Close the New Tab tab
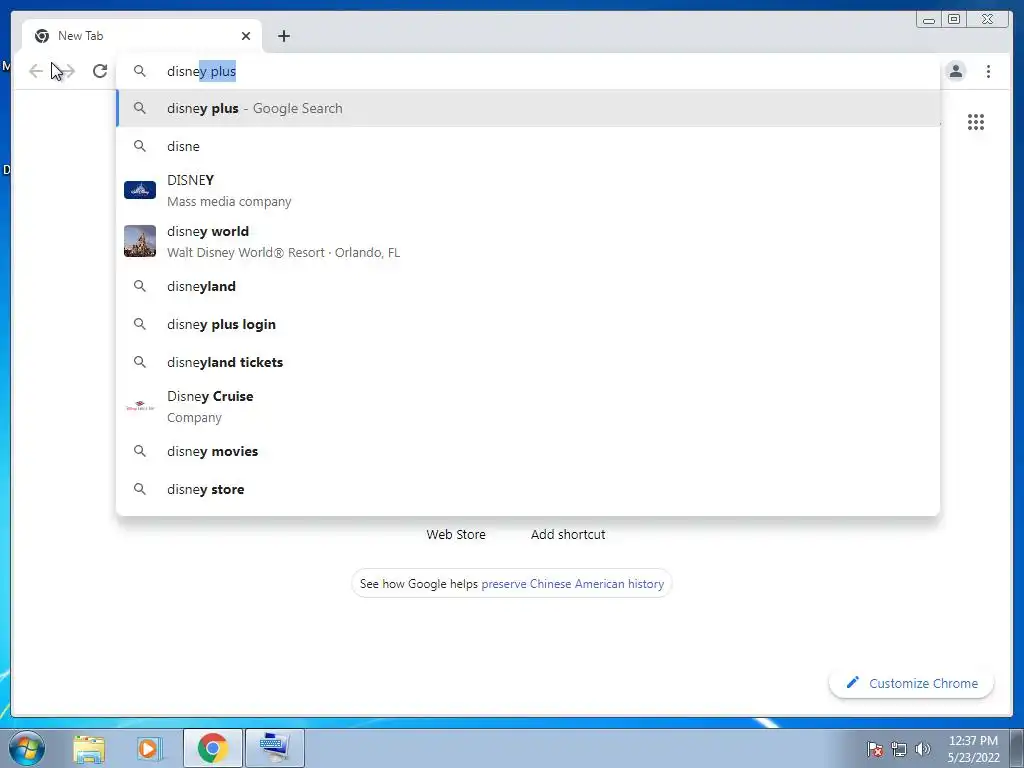The width and height of the screenshot is (1024, 768). (x=246, y=36)
